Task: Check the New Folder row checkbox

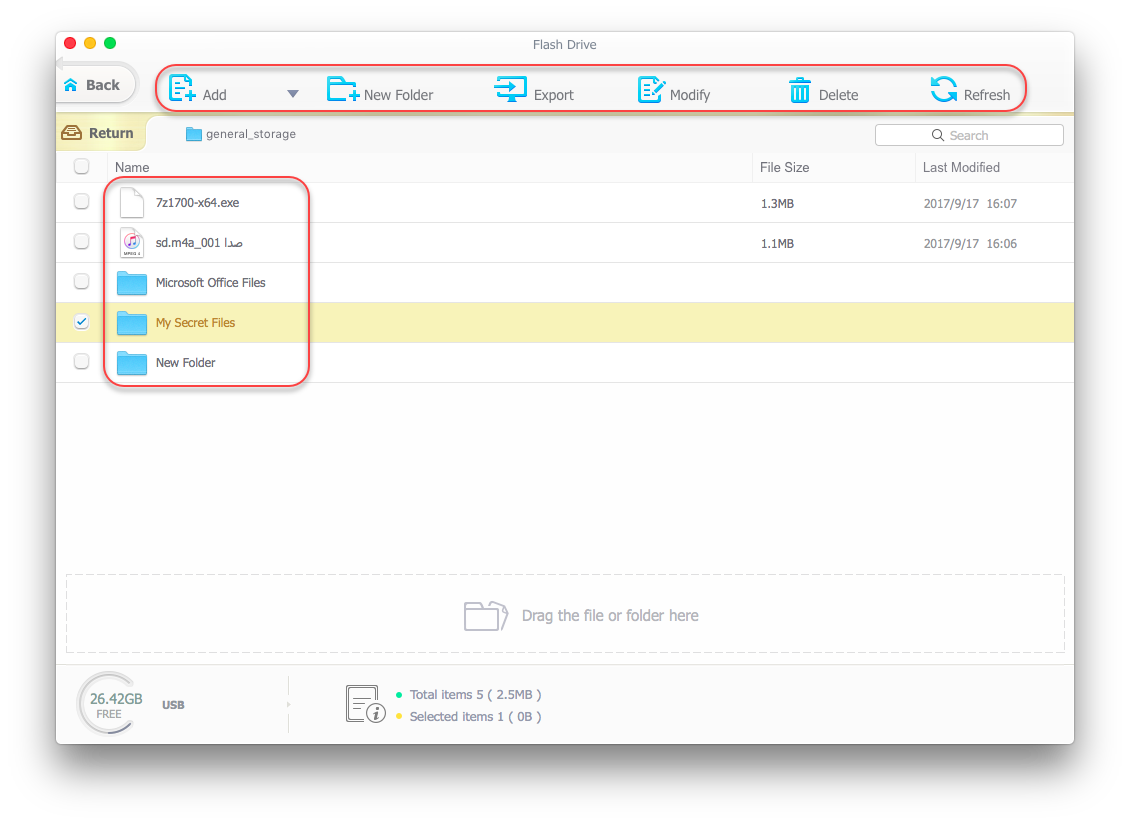Action: [81, 361]
